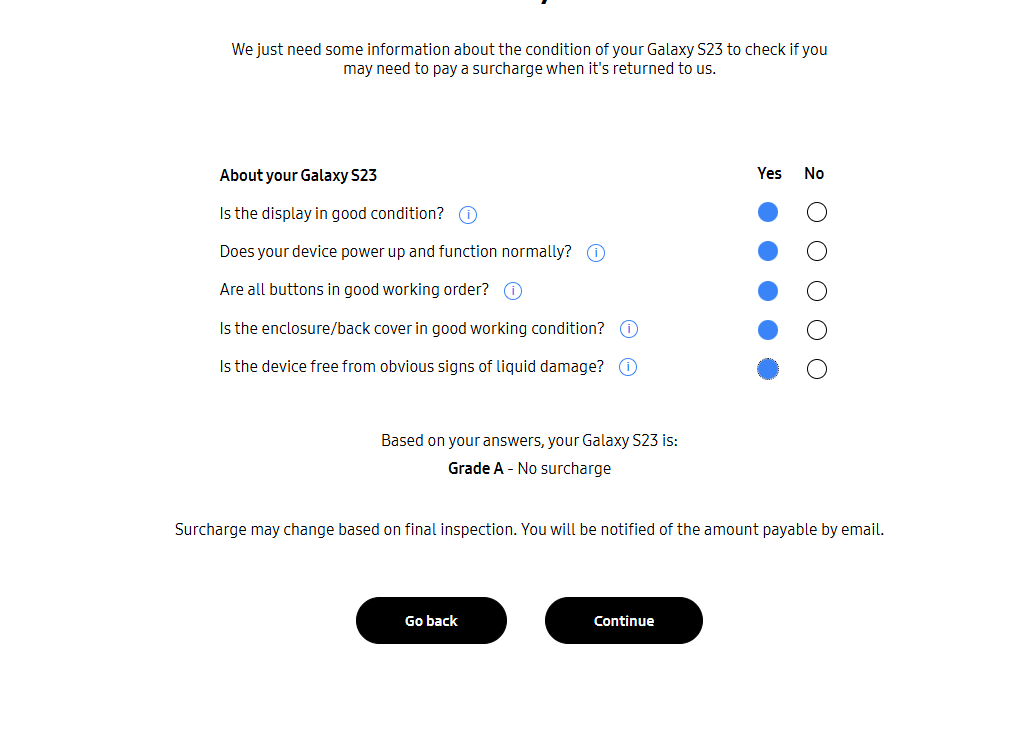
Task: Open info icon for enclosure/back cover question
Action: (x=629, y=329)
